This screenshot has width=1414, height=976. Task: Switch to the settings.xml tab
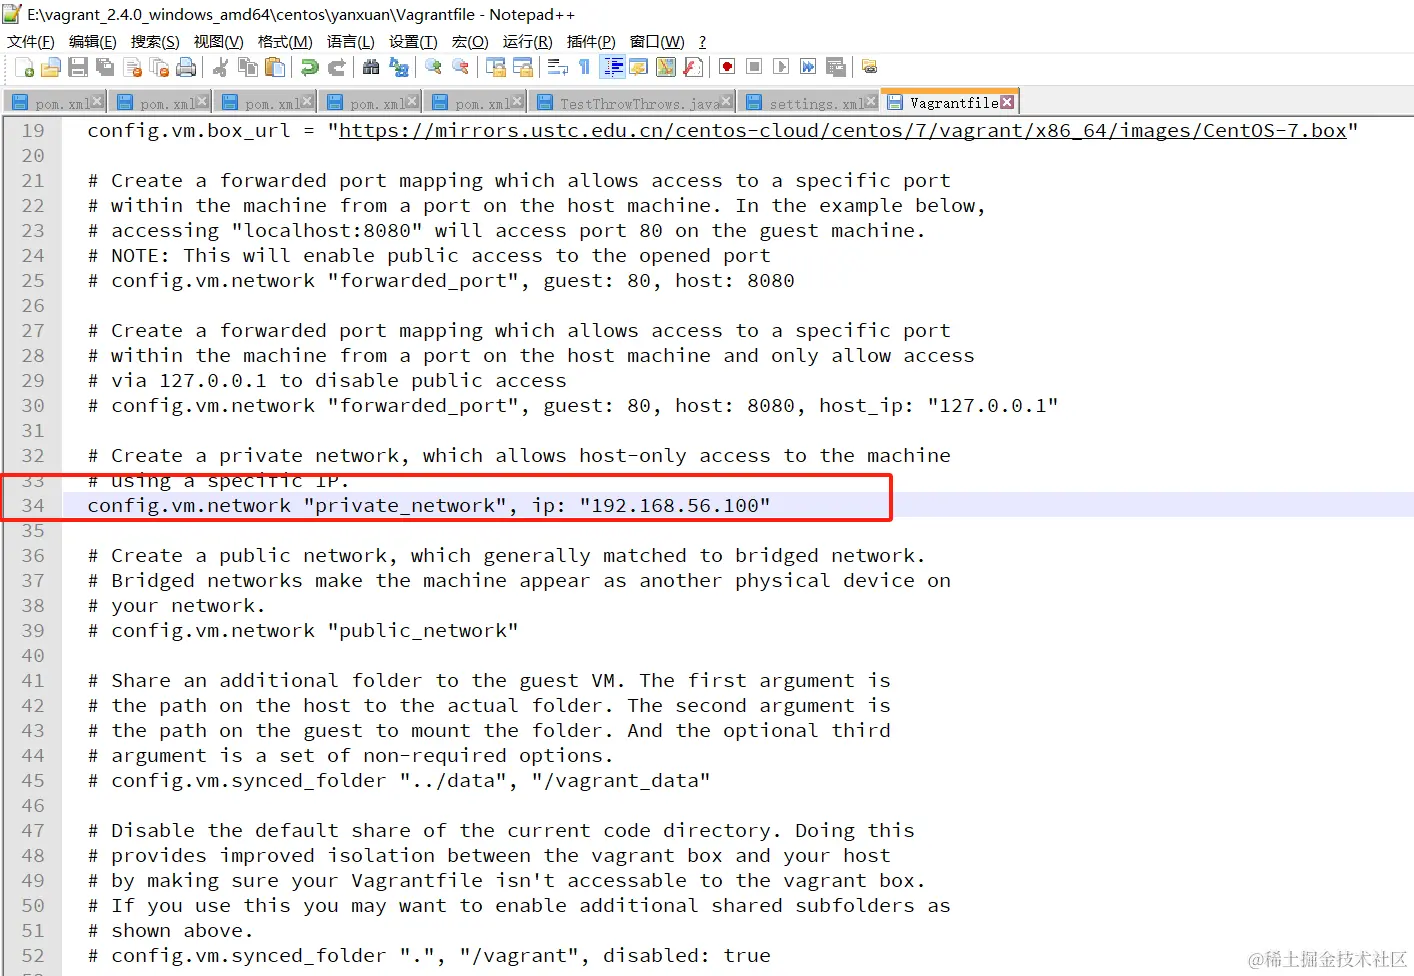coord(808,103)
